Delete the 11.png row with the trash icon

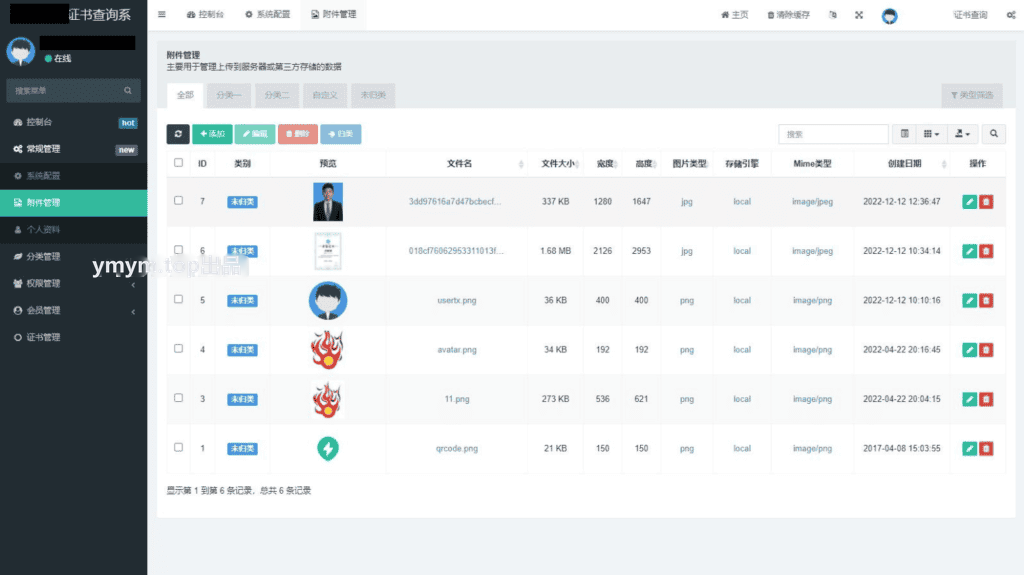[x=986, y=399]
